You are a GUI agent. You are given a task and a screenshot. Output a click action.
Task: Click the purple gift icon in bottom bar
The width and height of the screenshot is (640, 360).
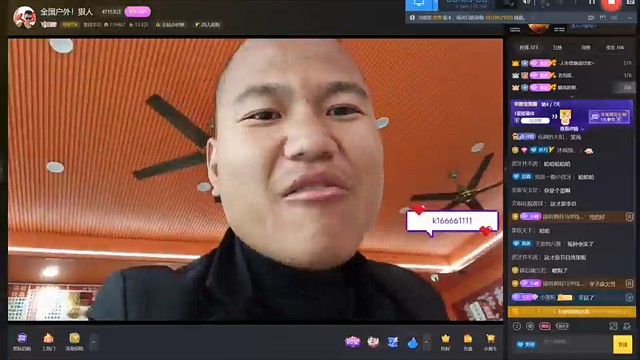(353, 342)
